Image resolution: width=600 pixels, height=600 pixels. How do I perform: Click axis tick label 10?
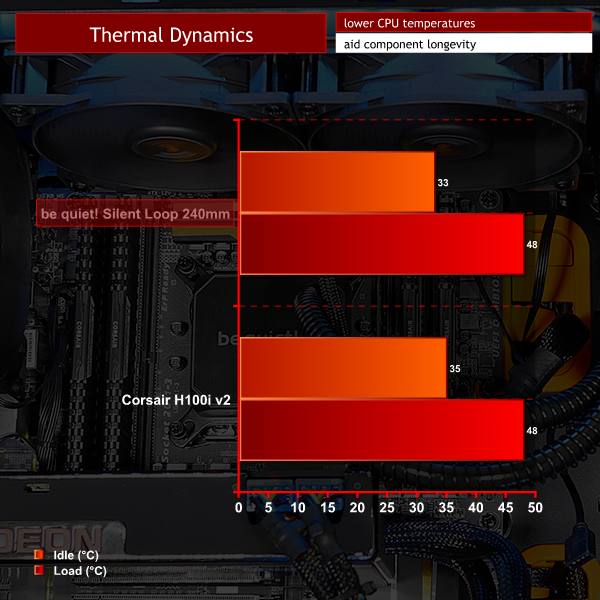point(298,507)
